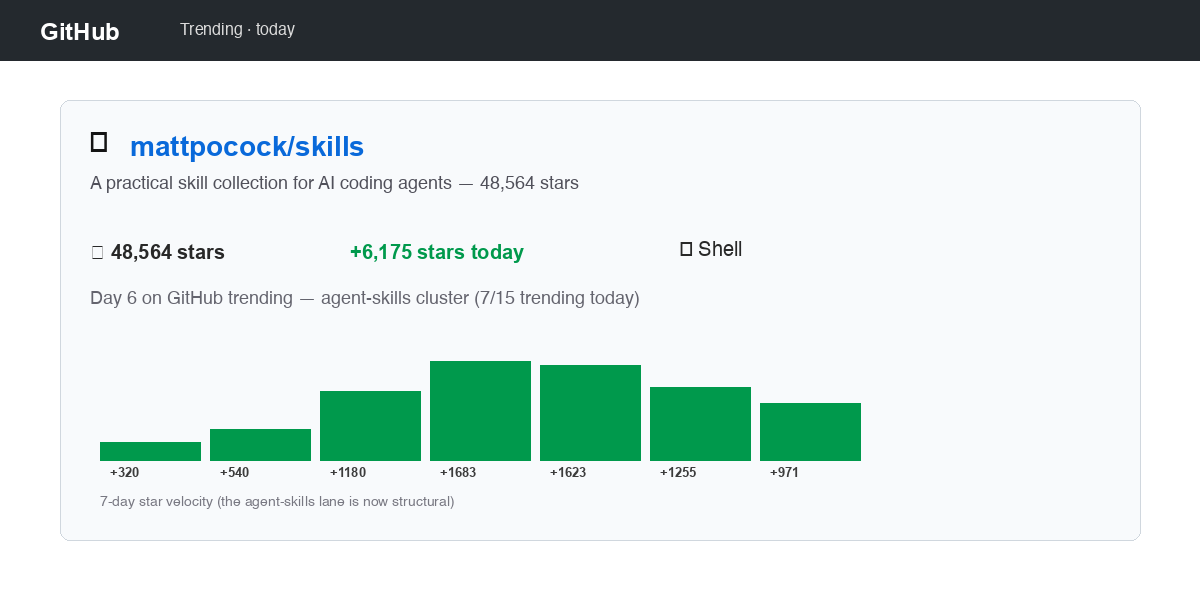Image resolution: width=1200 pixels, height=600 pixels.
Task: Click the +1623 value label
Action: click(568, 473)
